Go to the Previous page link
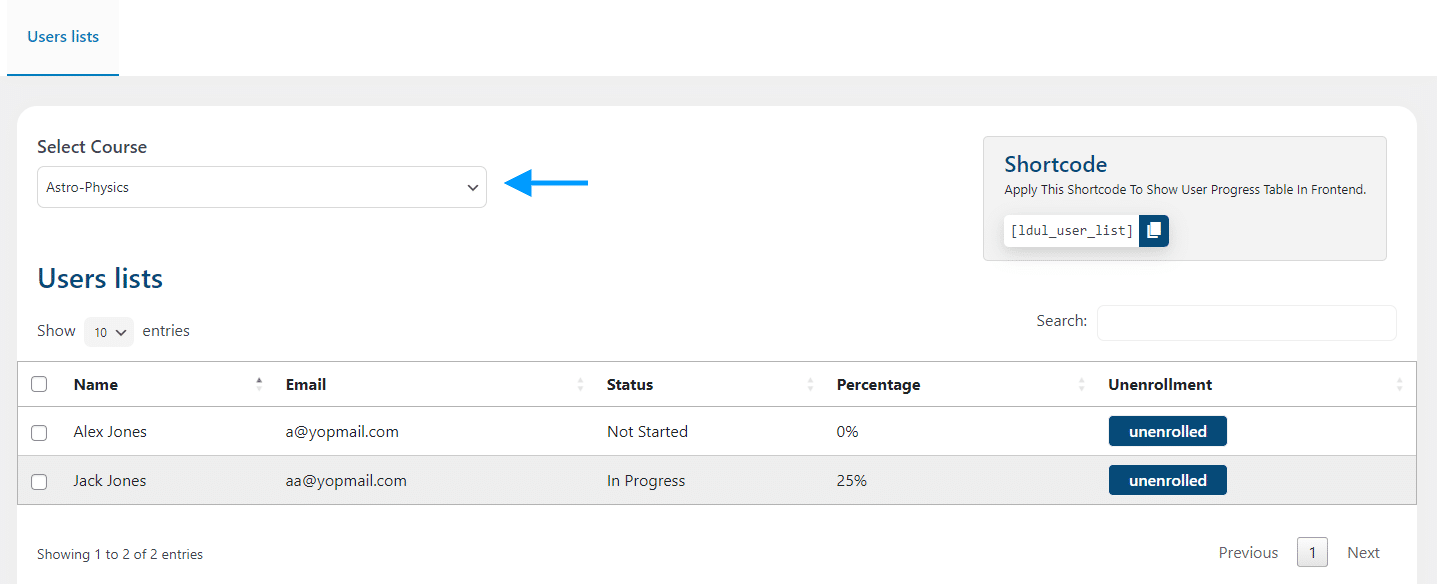Image resolution: width=1437 pixels, height=584 pixels. coord(1248,553)
